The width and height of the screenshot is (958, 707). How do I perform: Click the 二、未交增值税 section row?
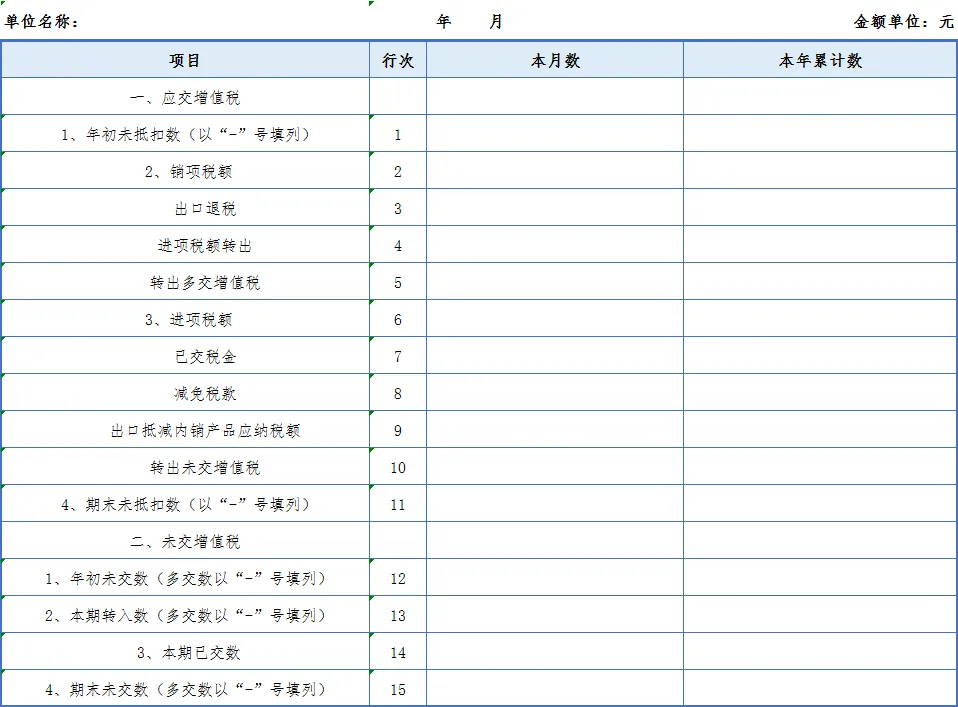pyautogui.click(x=185, y=541)
